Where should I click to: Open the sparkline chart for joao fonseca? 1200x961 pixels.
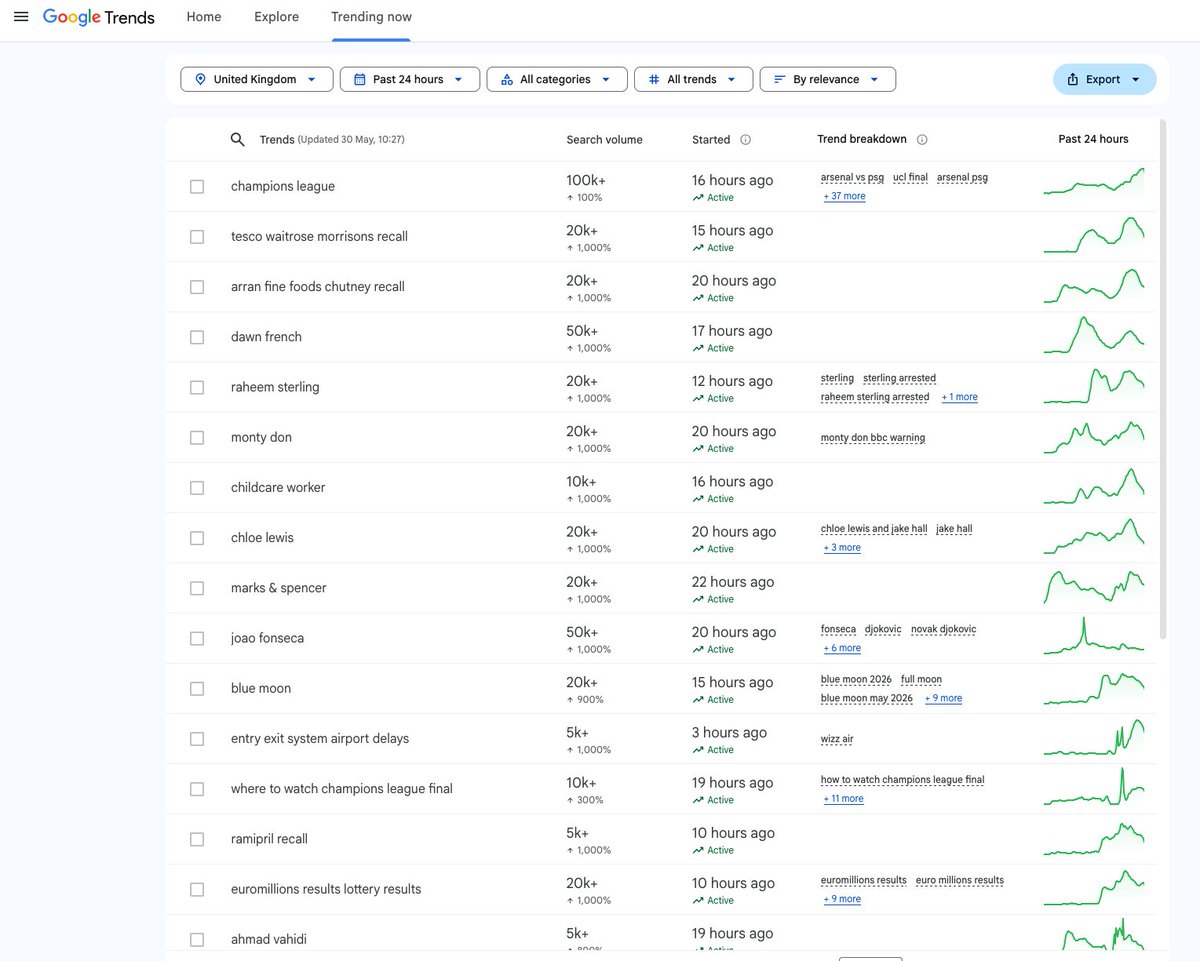click(x=1094, y=637)
